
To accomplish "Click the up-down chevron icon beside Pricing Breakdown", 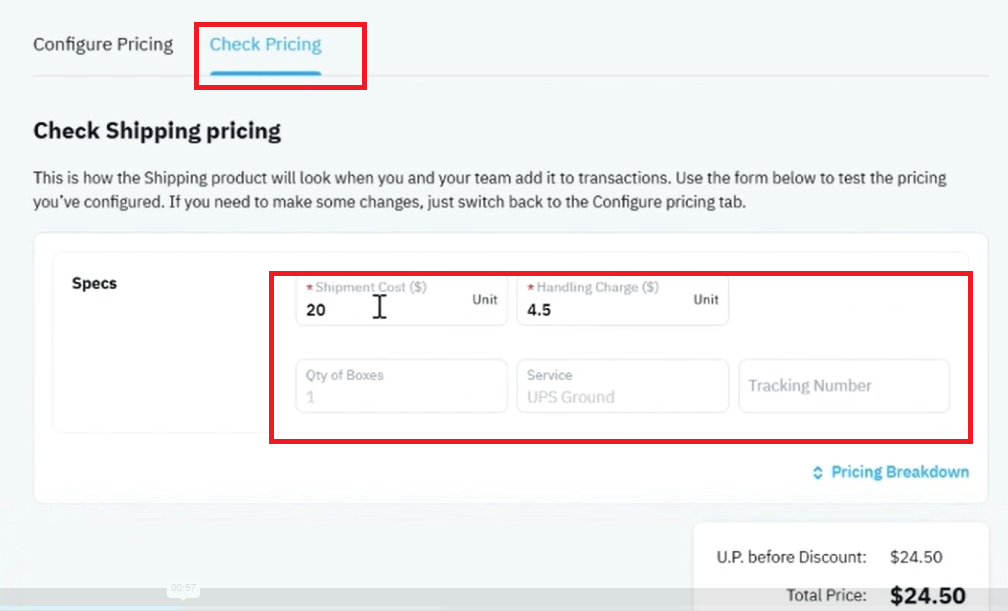I will click(818, 473).
